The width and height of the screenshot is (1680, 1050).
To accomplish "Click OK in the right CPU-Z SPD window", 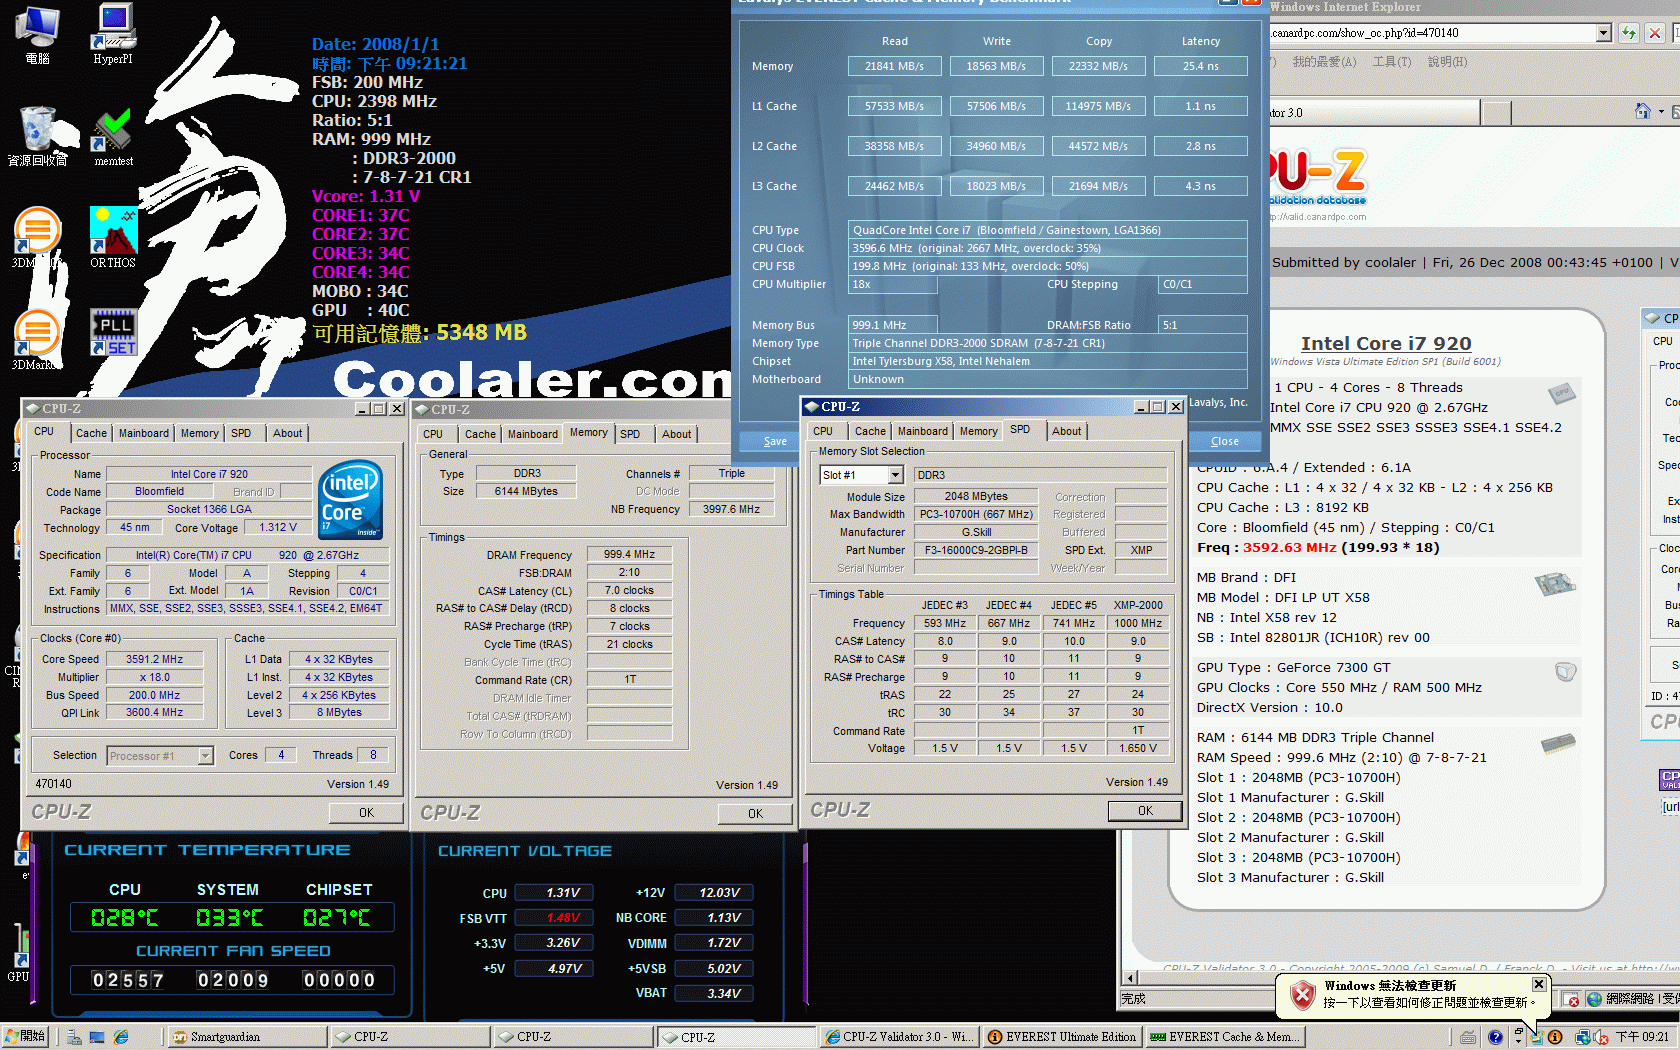I will [x=1146, y=811].
